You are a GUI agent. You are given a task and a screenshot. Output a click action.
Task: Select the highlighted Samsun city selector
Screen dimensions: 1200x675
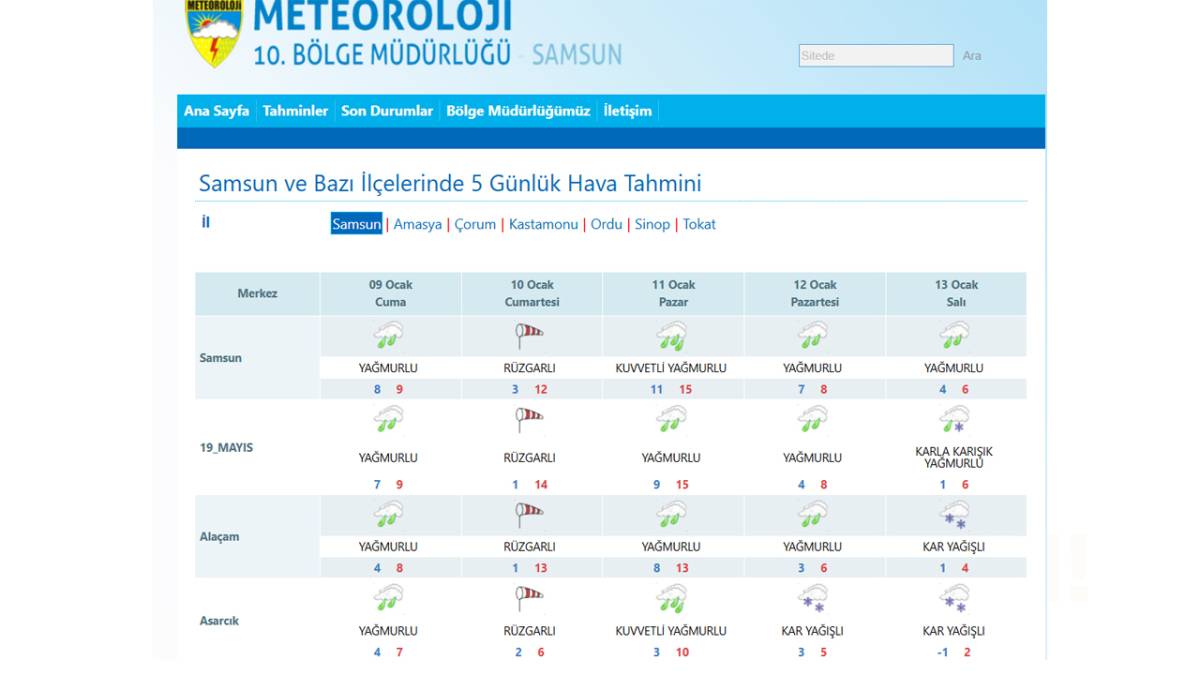click(x=357, y=224)
